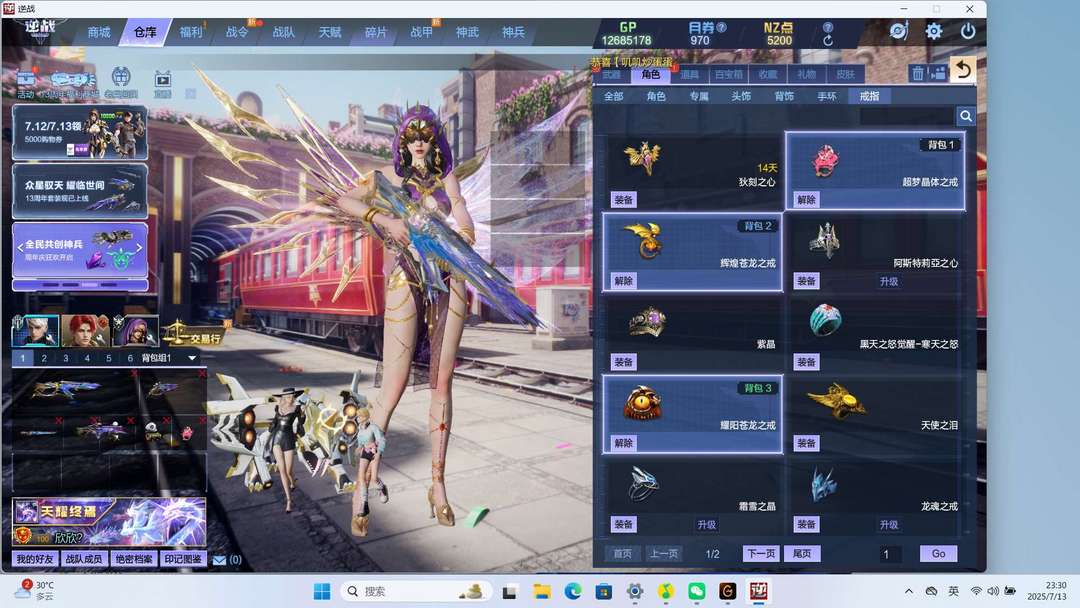Click the Go page jump button

938,554
